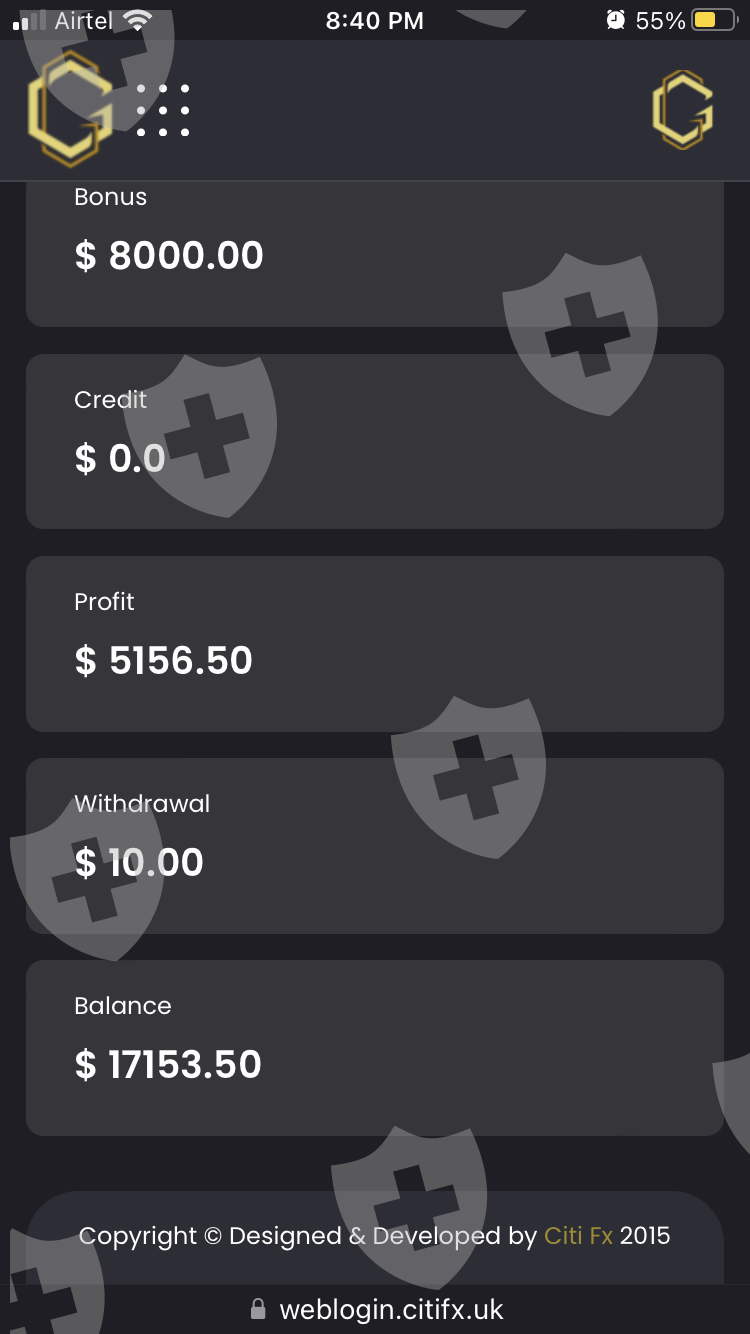Viewport: 750px width, 1334px height.
Task: Tap the padlock icon in address bar
Action: [x=258, y=1309]
